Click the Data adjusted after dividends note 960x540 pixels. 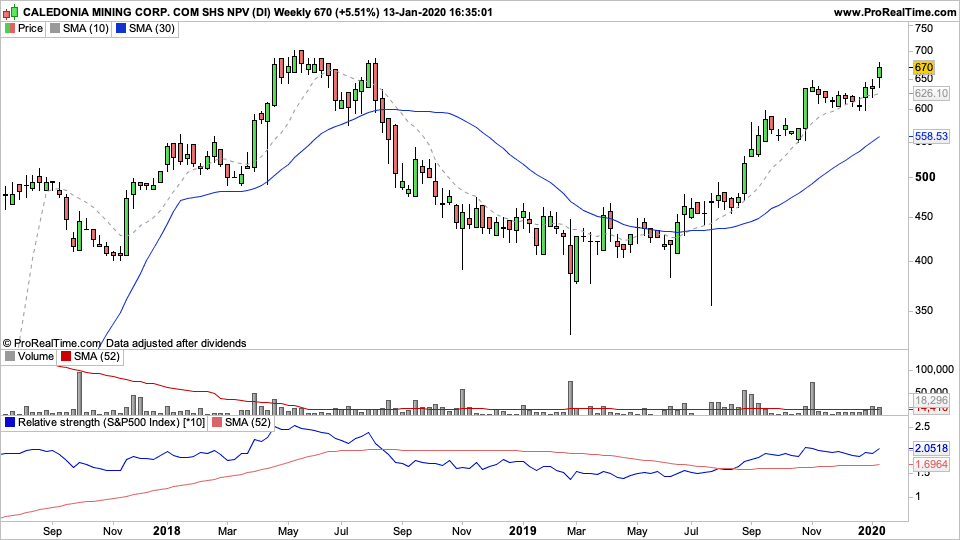pos(176,343)
